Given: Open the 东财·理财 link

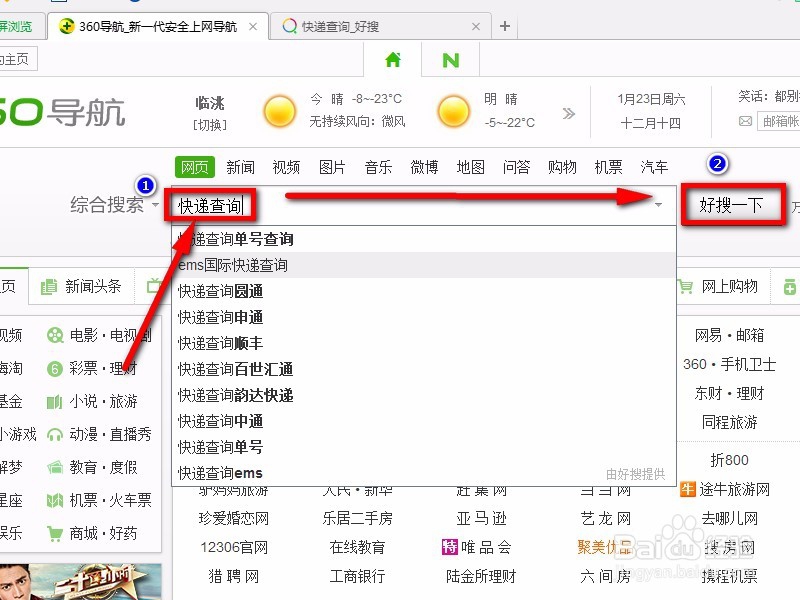Looking at the screenshot, I should (729, 393).
